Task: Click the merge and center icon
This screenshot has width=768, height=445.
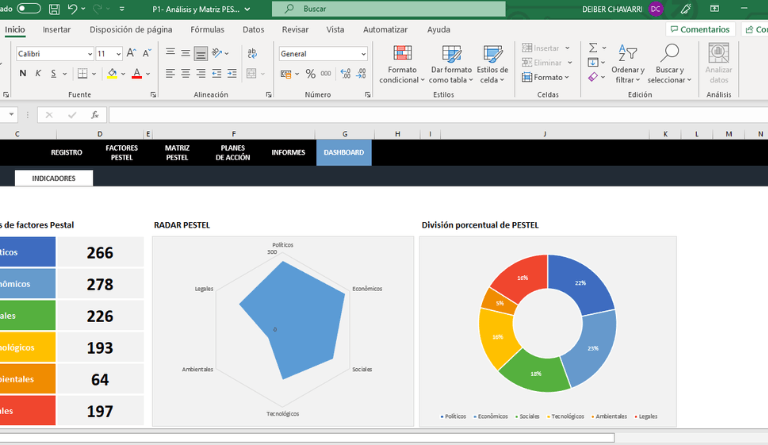Action: [251, 73]
